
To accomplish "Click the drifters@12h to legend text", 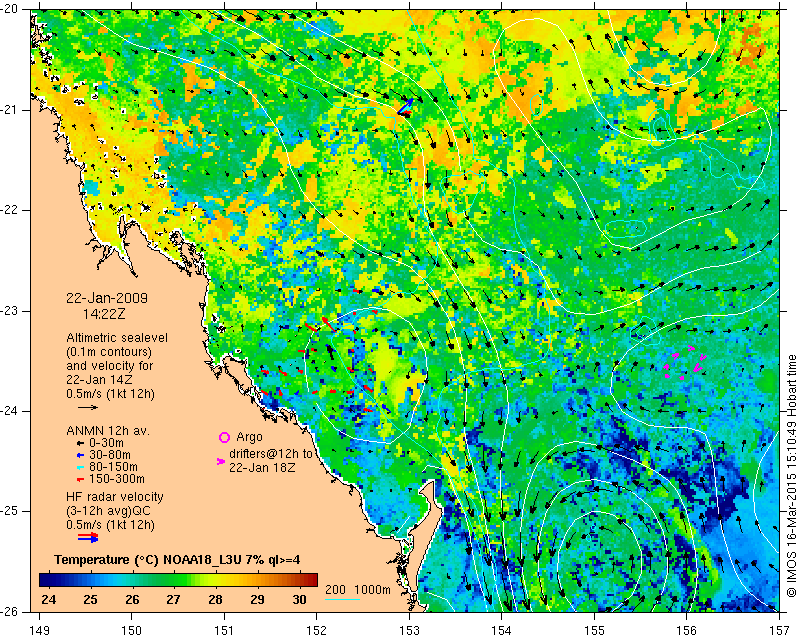I will (270, 454).
